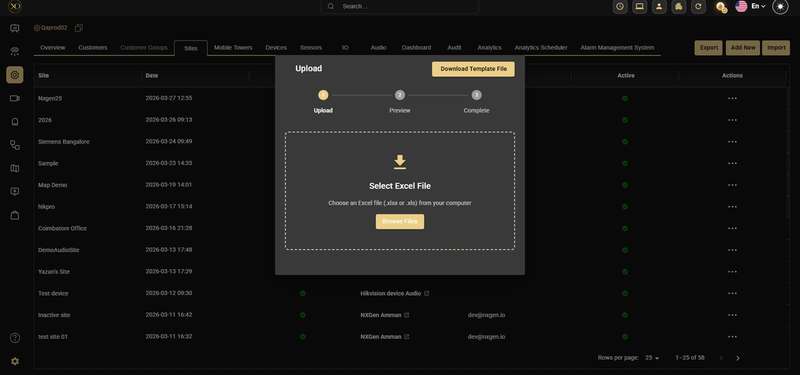Open the actions menu for the Coimbatore Office row

coord(732,229)
